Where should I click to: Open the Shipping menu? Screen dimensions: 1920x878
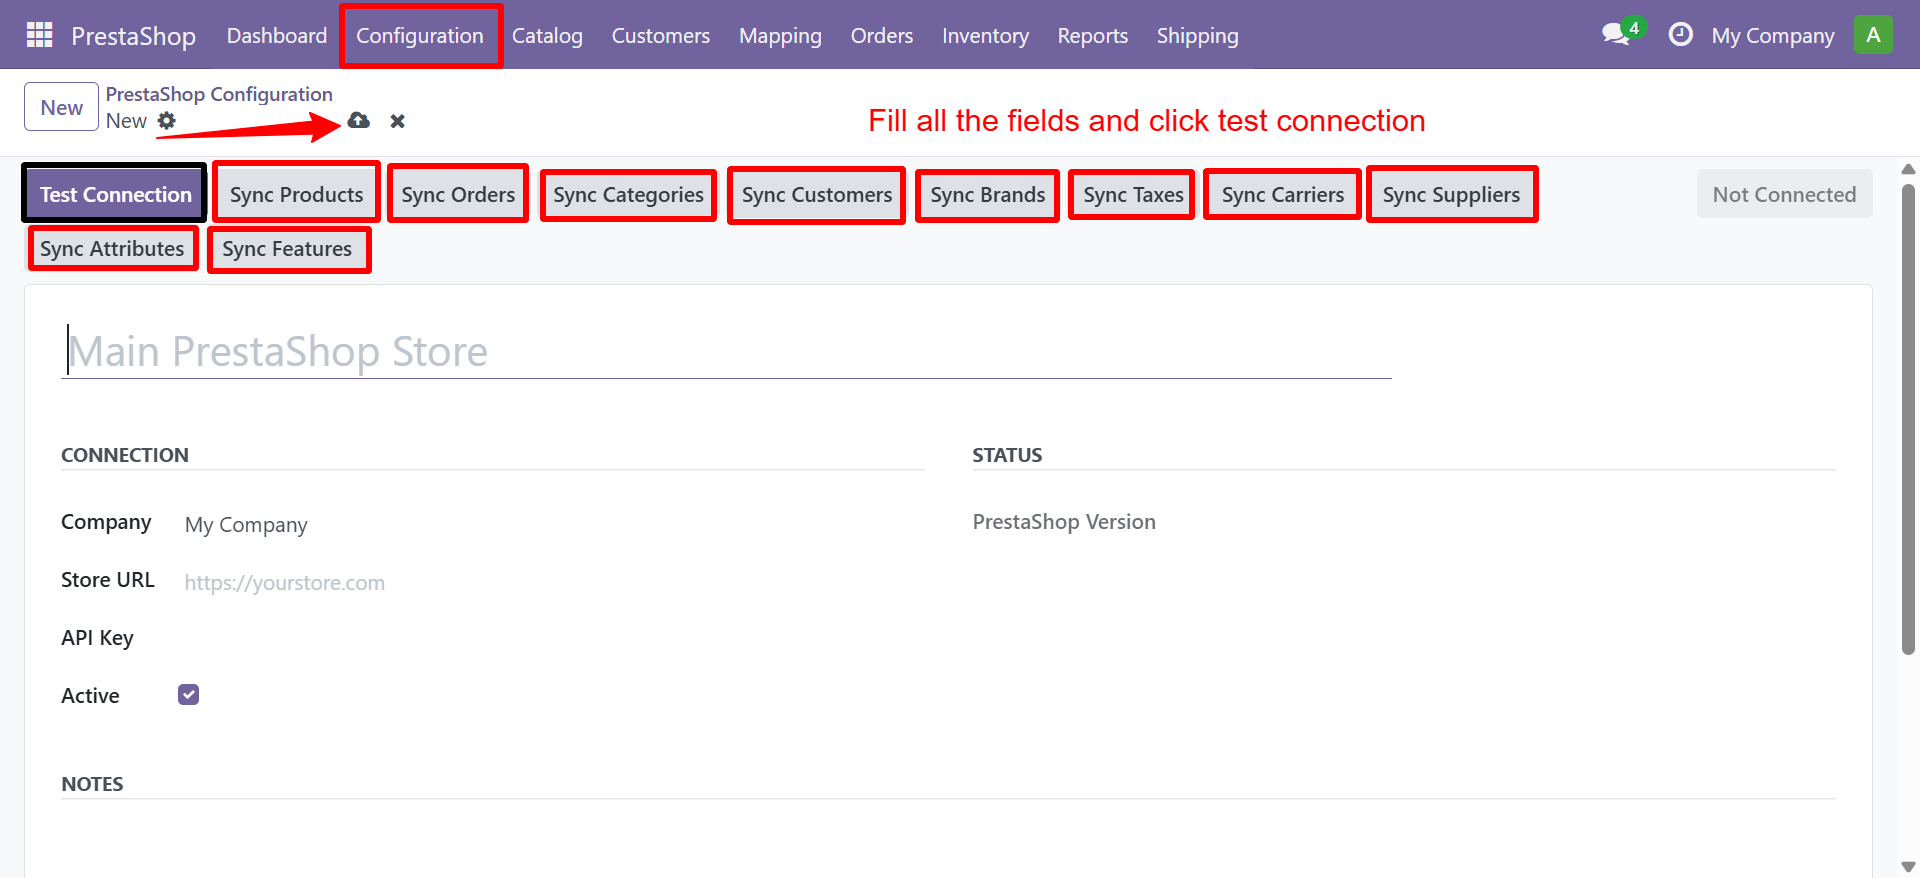[x=1197, y=36]
